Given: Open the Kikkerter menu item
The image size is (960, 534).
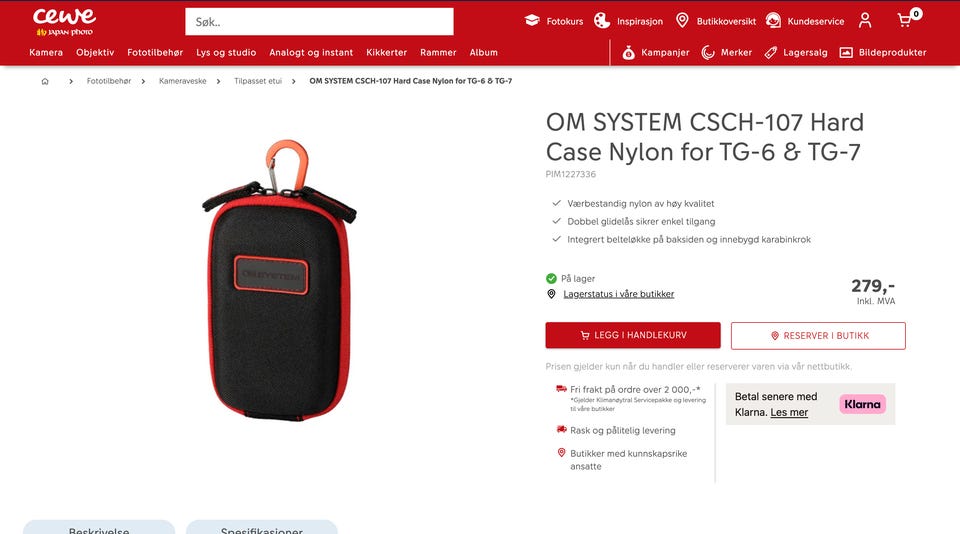Looking at the screenshot, I should point(386,53).
